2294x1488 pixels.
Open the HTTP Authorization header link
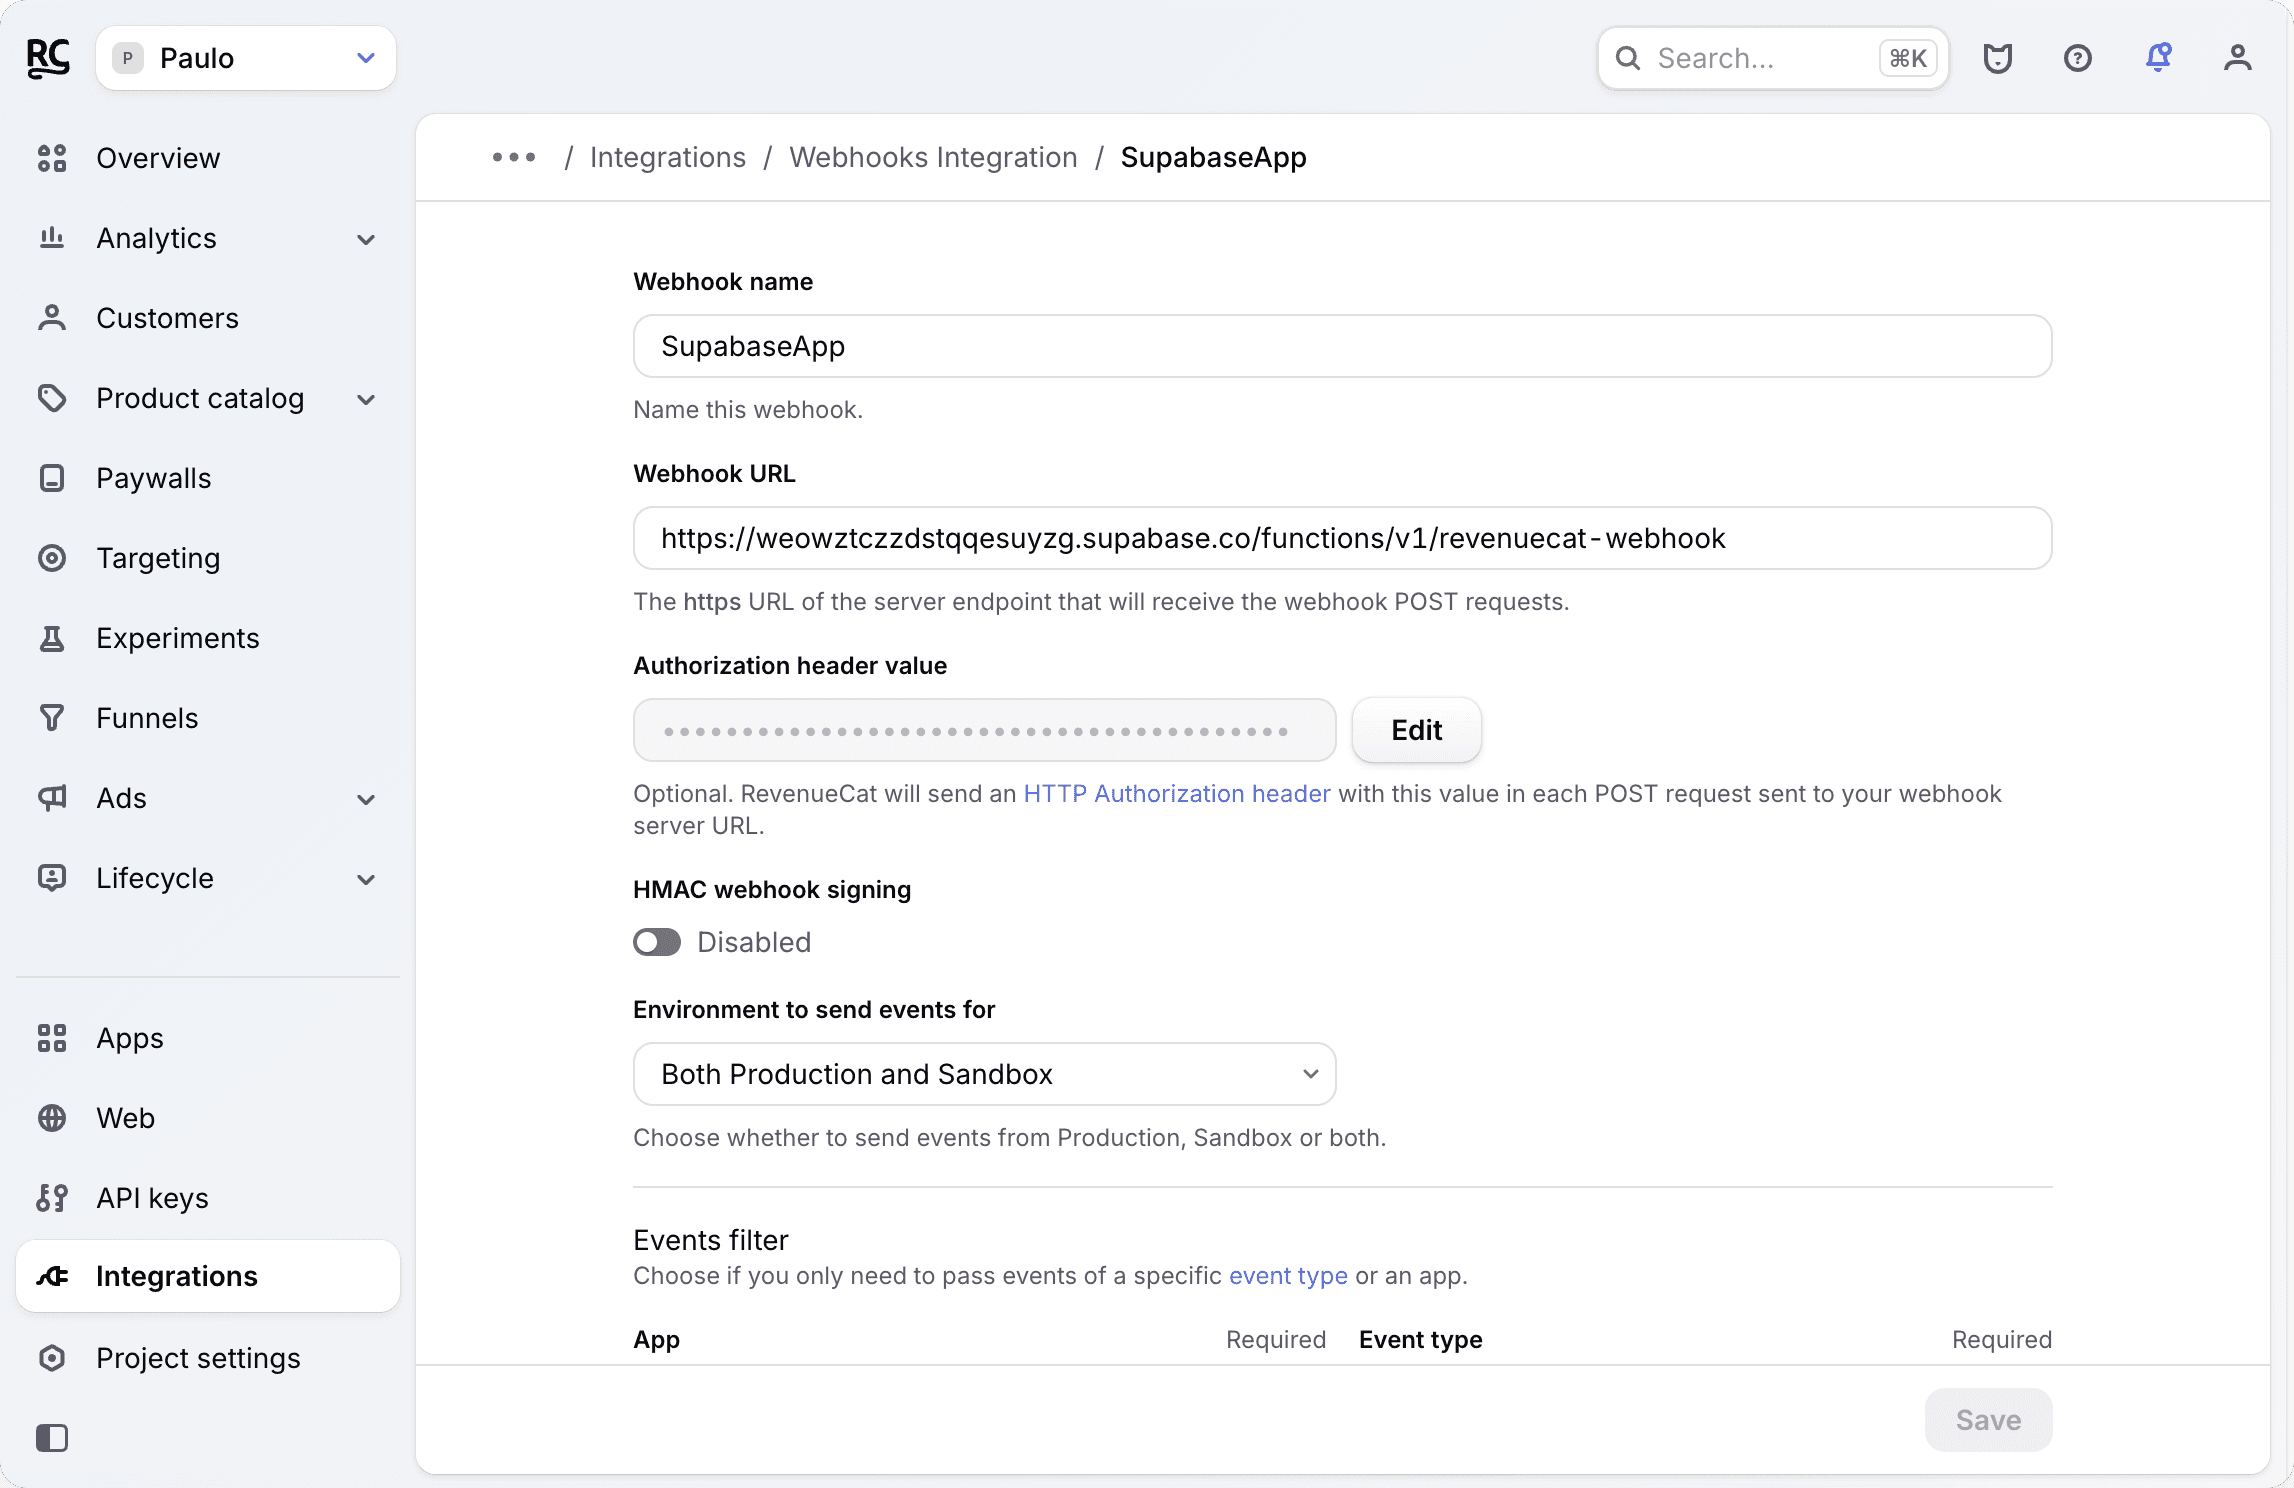coord(1177,794)
